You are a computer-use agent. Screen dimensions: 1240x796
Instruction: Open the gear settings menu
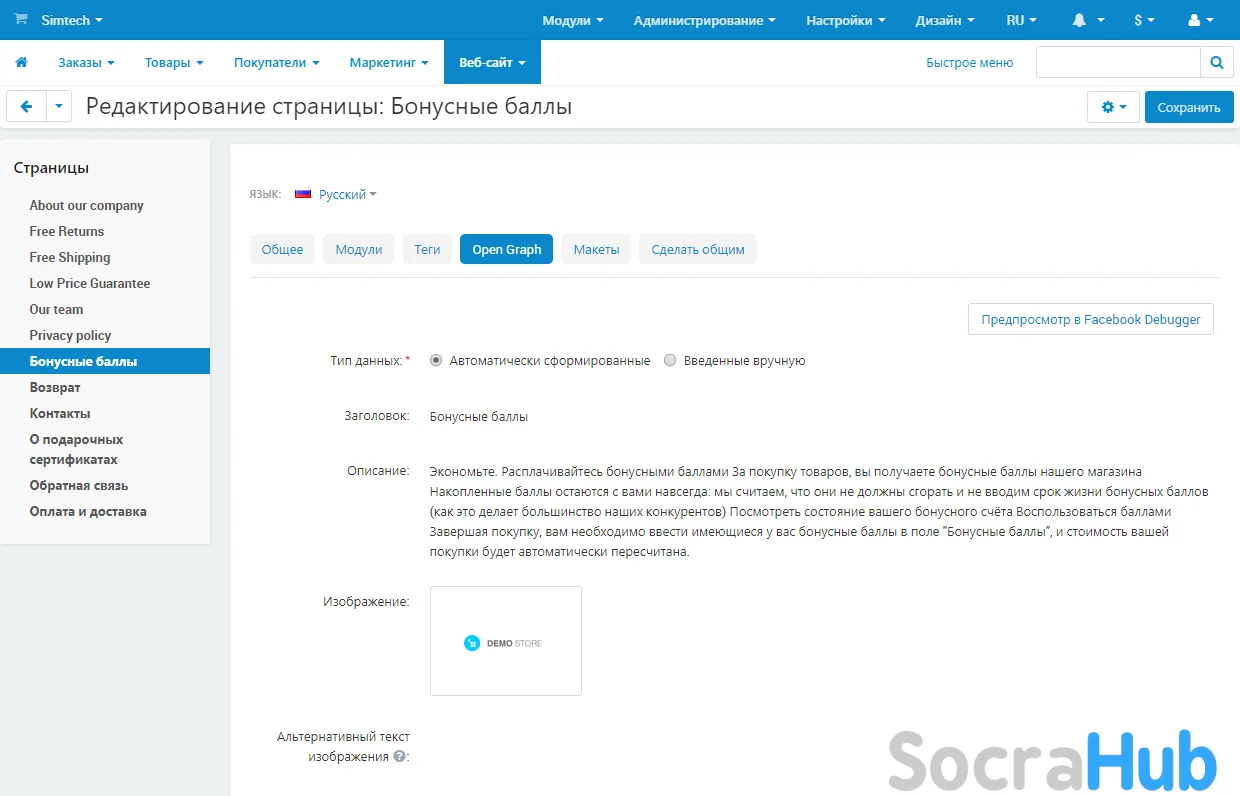1113,107
